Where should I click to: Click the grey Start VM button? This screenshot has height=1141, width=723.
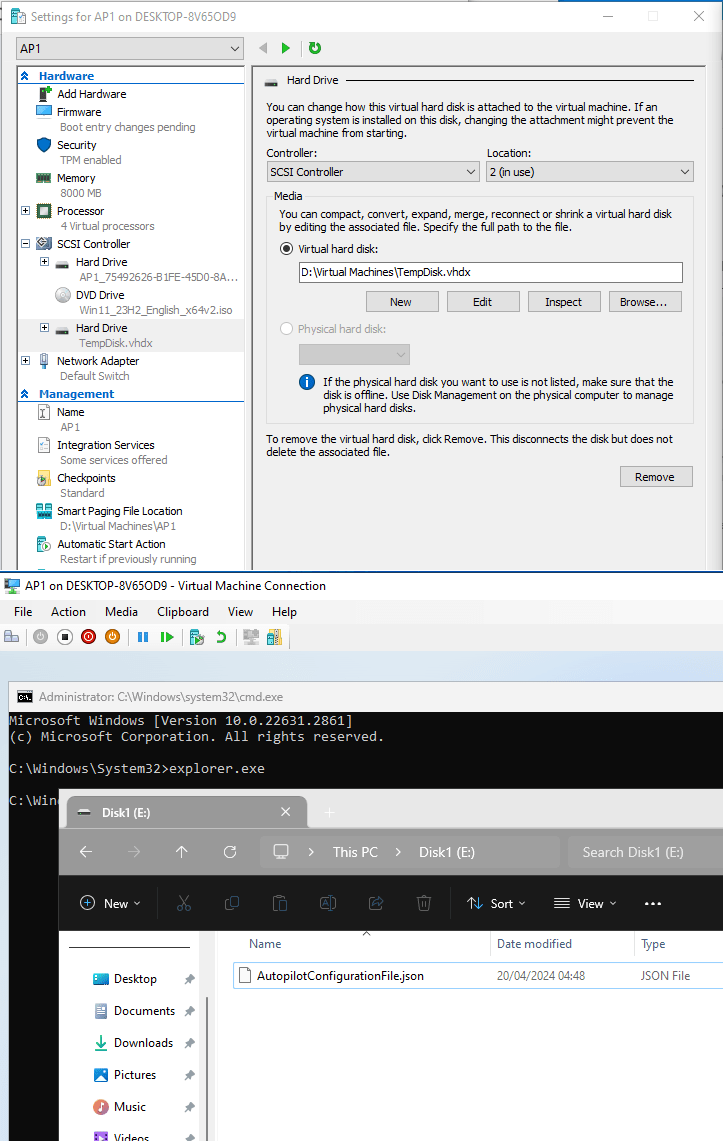tap(41, 637)
